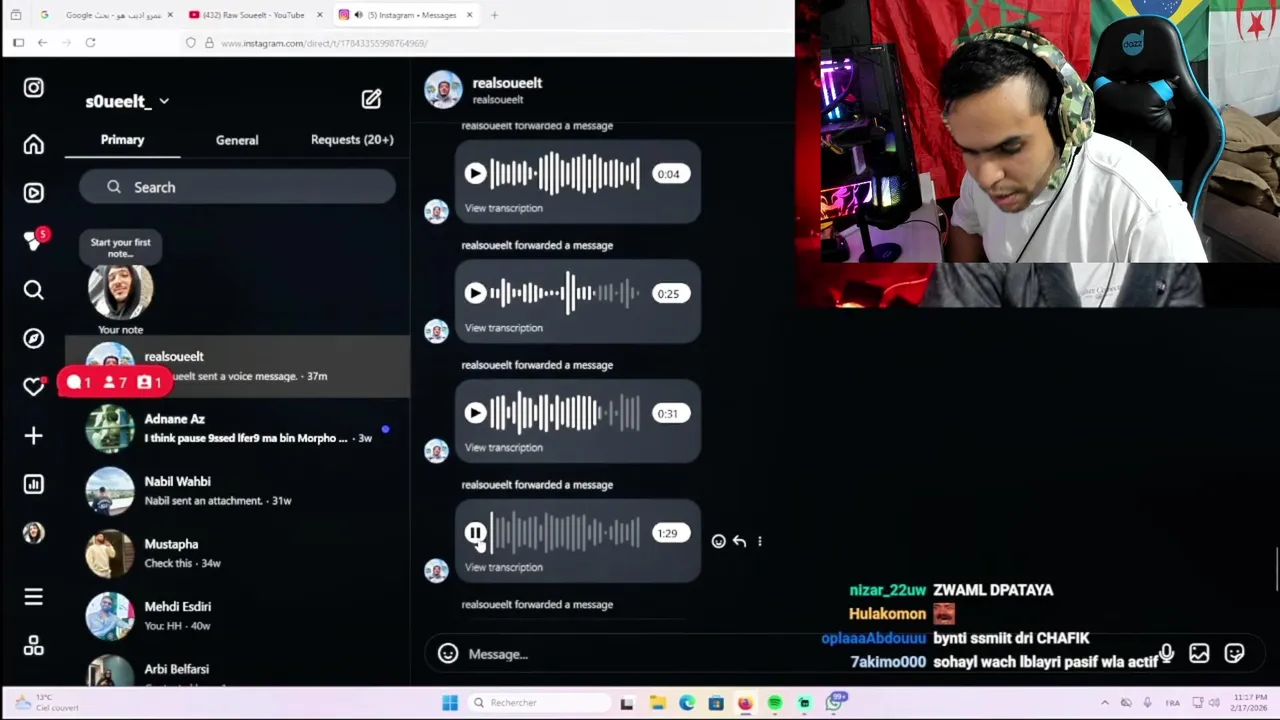Open Meta apps icon at sidebar bottom
Screen dimensions: 1280x720
pos(33,646)
